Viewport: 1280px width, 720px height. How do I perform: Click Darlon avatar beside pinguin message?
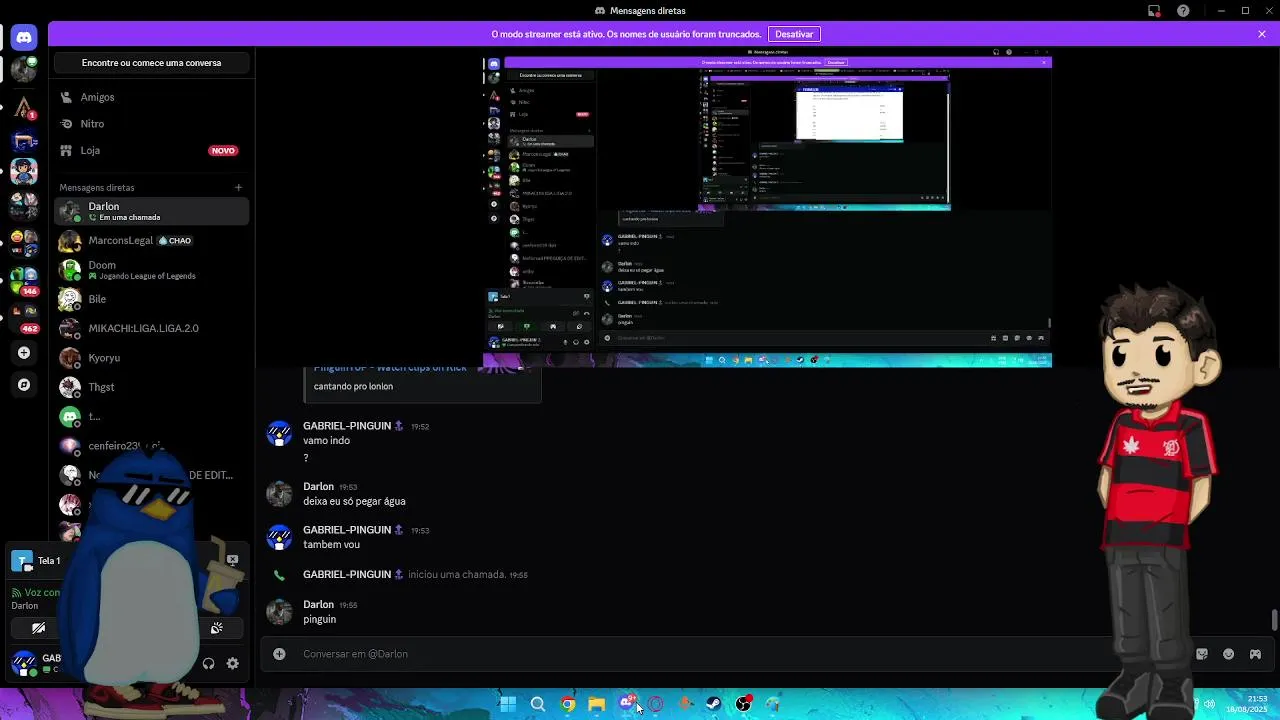[x=279, y=612]
